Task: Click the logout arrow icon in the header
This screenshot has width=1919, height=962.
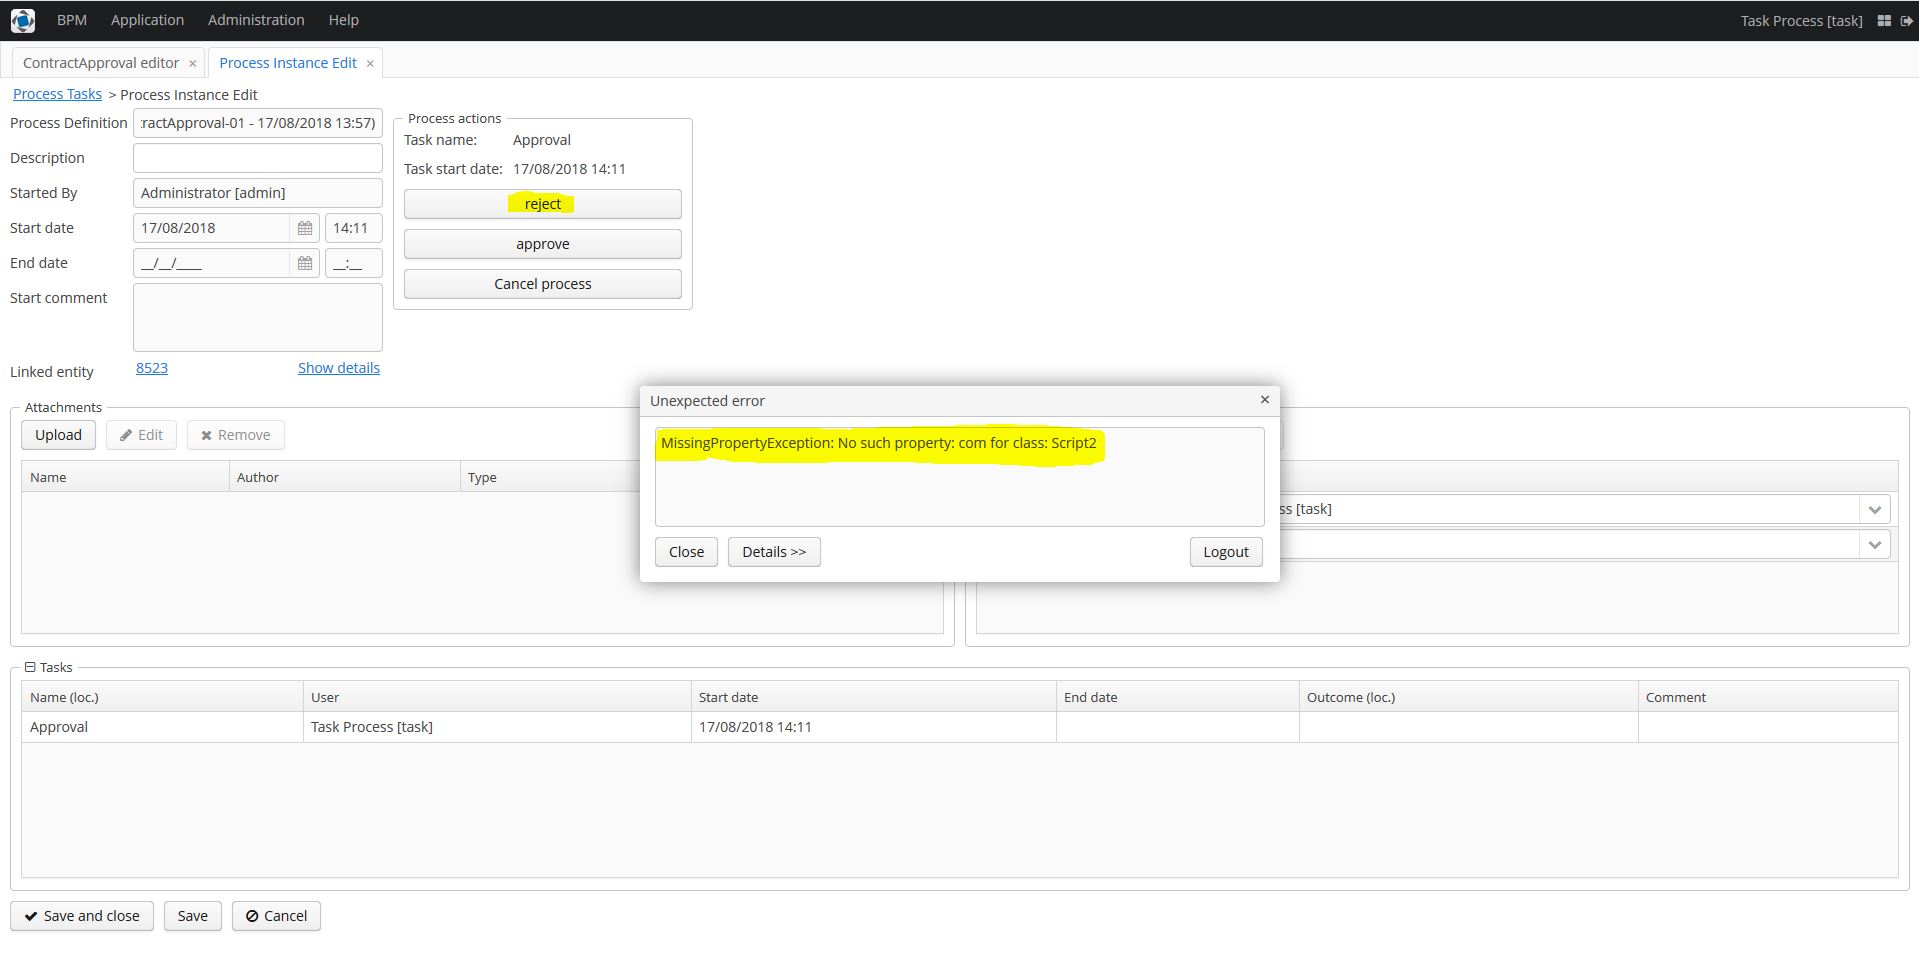Action: pos(1906,20)
